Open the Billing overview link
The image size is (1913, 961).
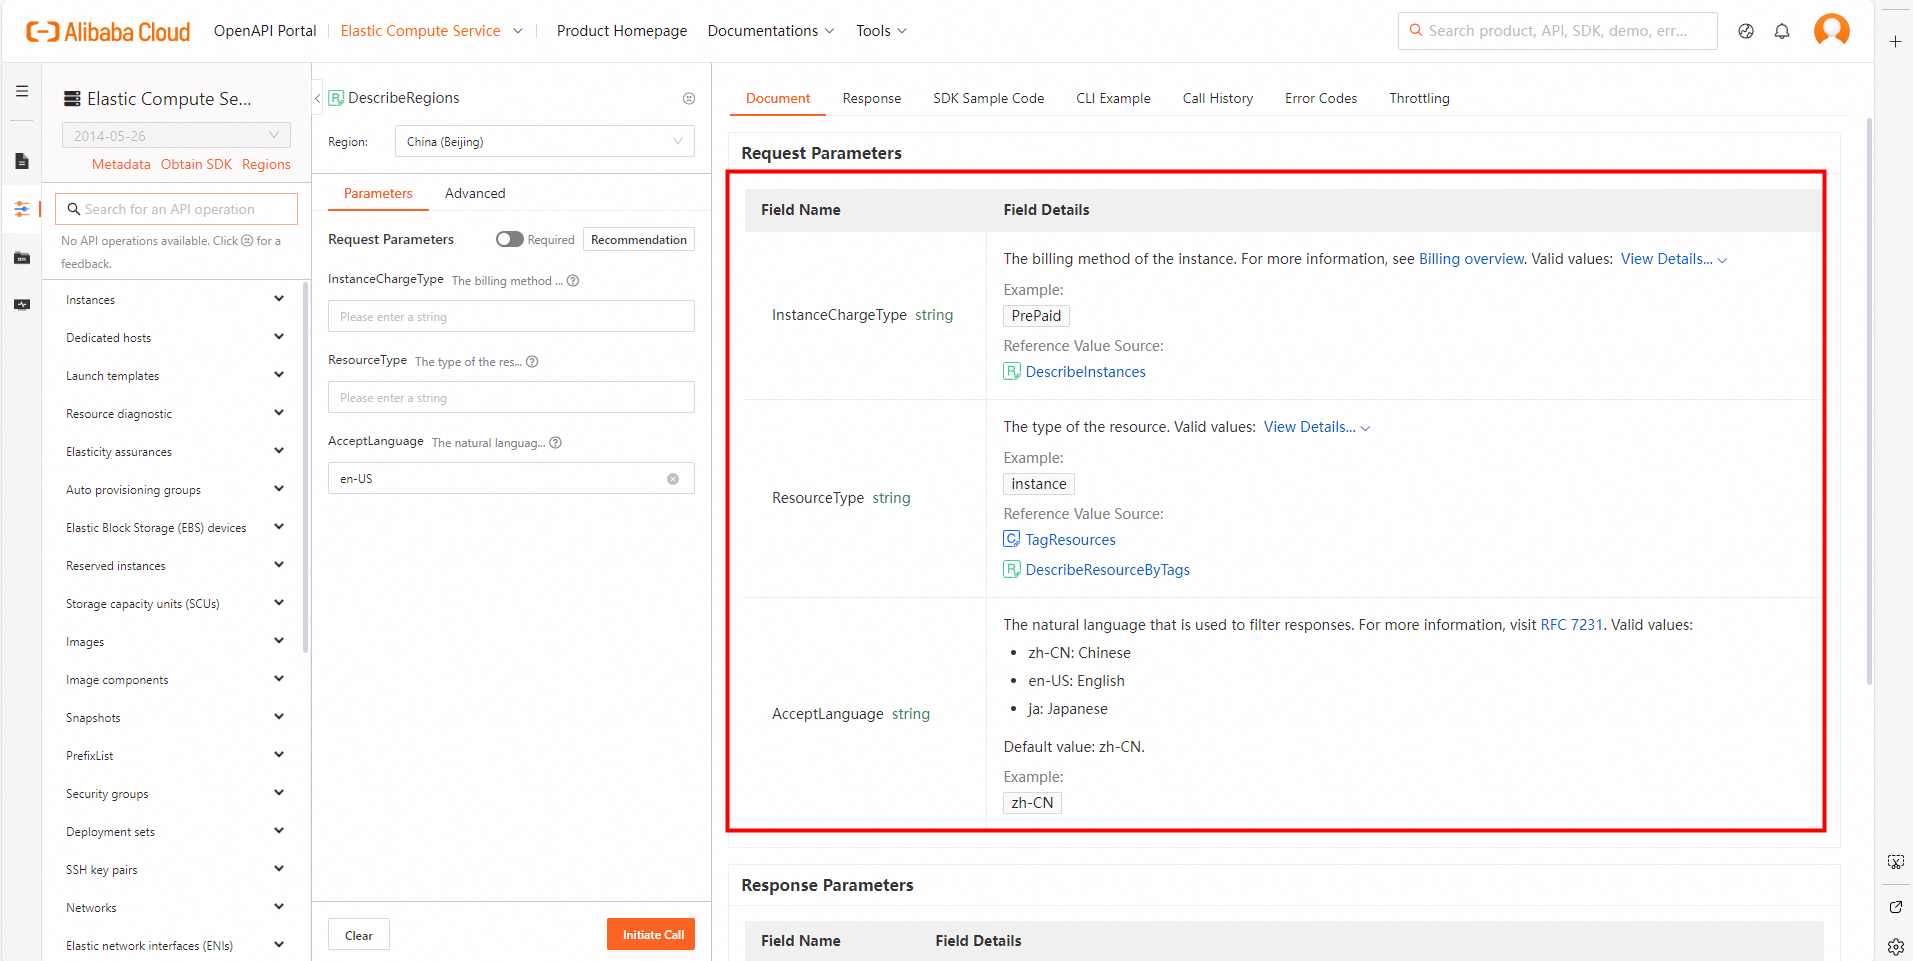[x=1471, y=259]
